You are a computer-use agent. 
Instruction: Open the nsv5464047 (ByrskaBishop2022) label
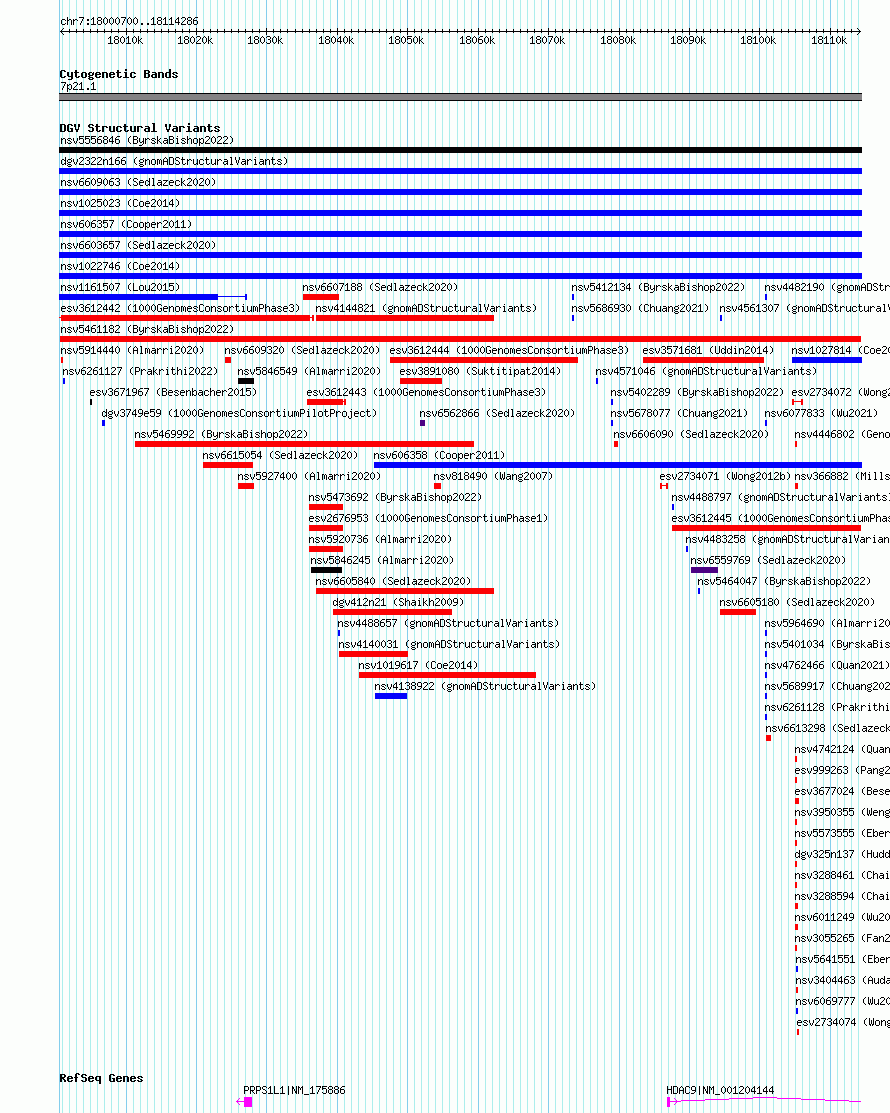click(x=784, y=581)
